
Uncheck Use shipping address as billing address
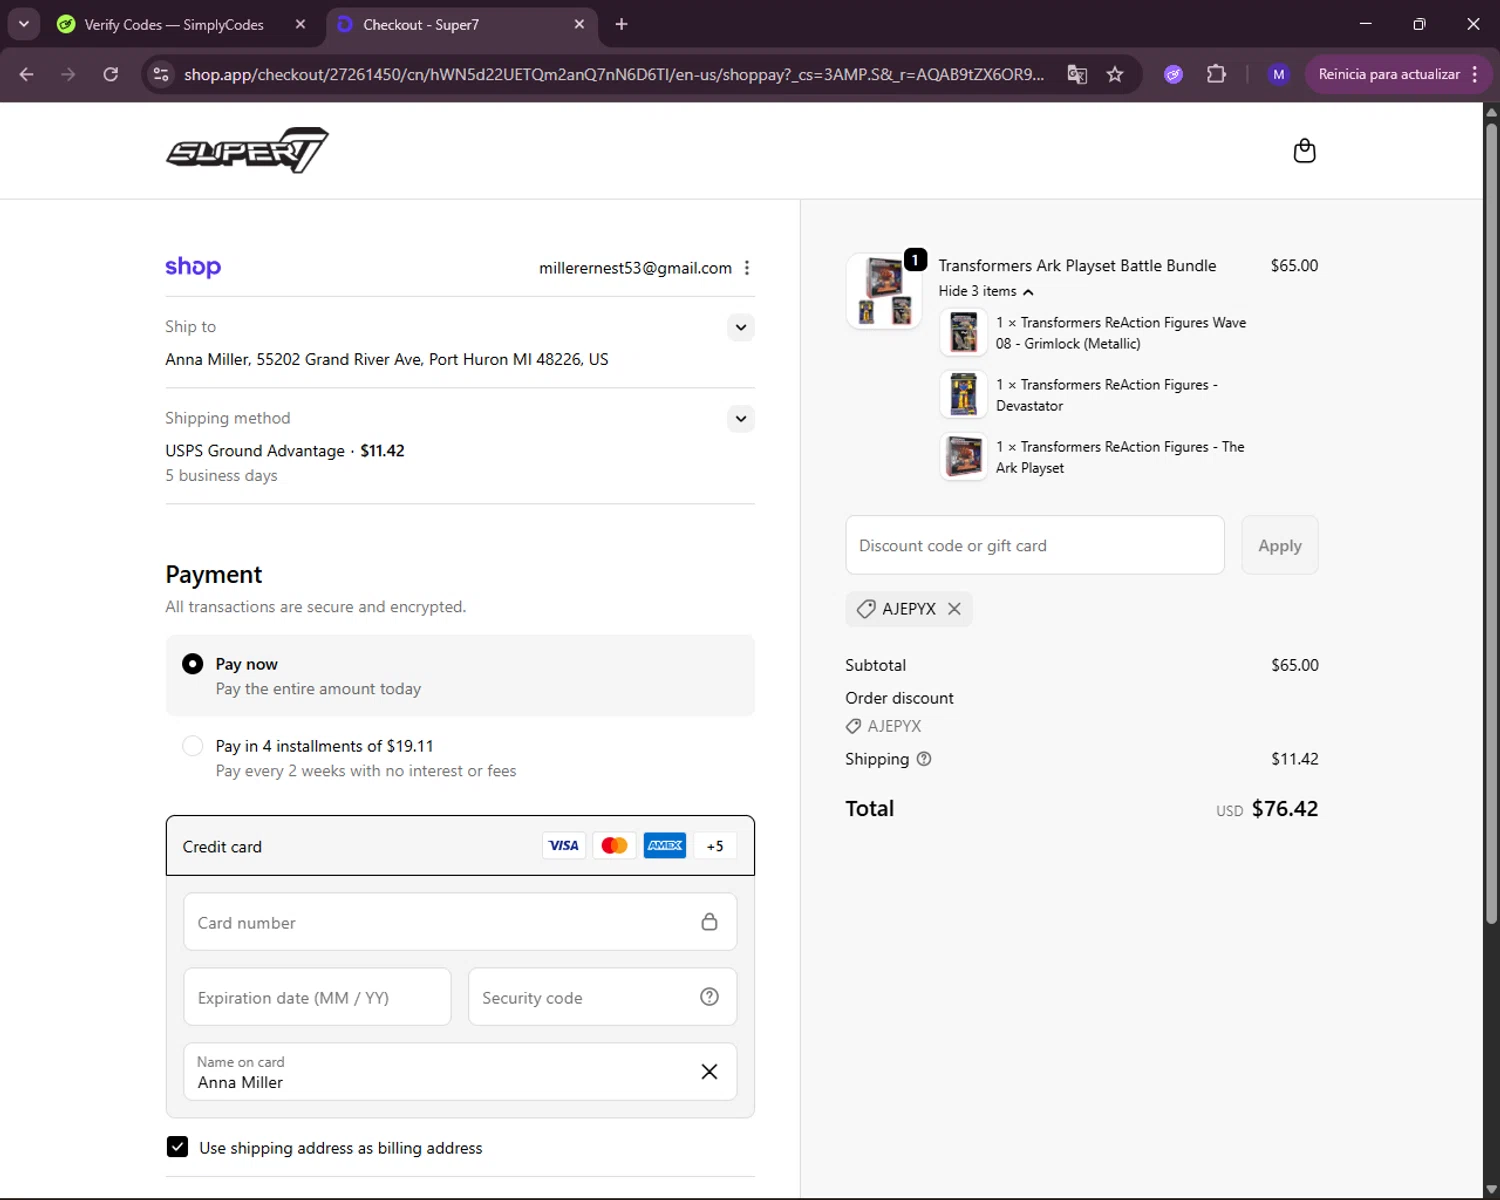(x=177, y=1147)
